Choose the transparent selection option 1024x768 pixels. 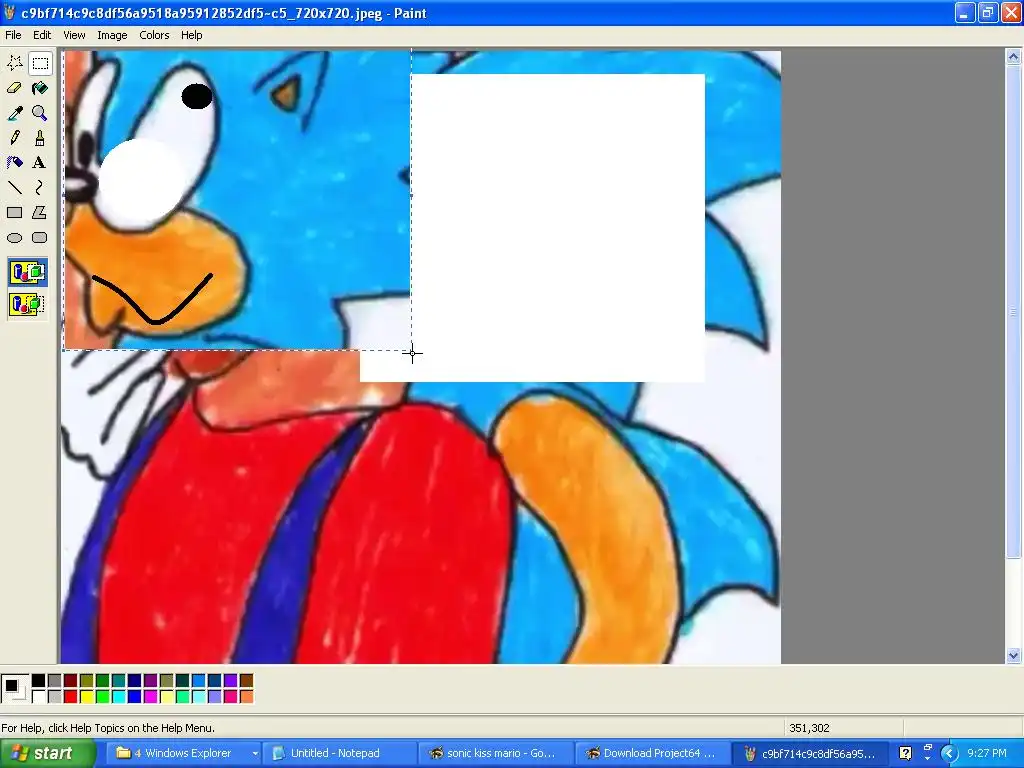pos(27,304)
